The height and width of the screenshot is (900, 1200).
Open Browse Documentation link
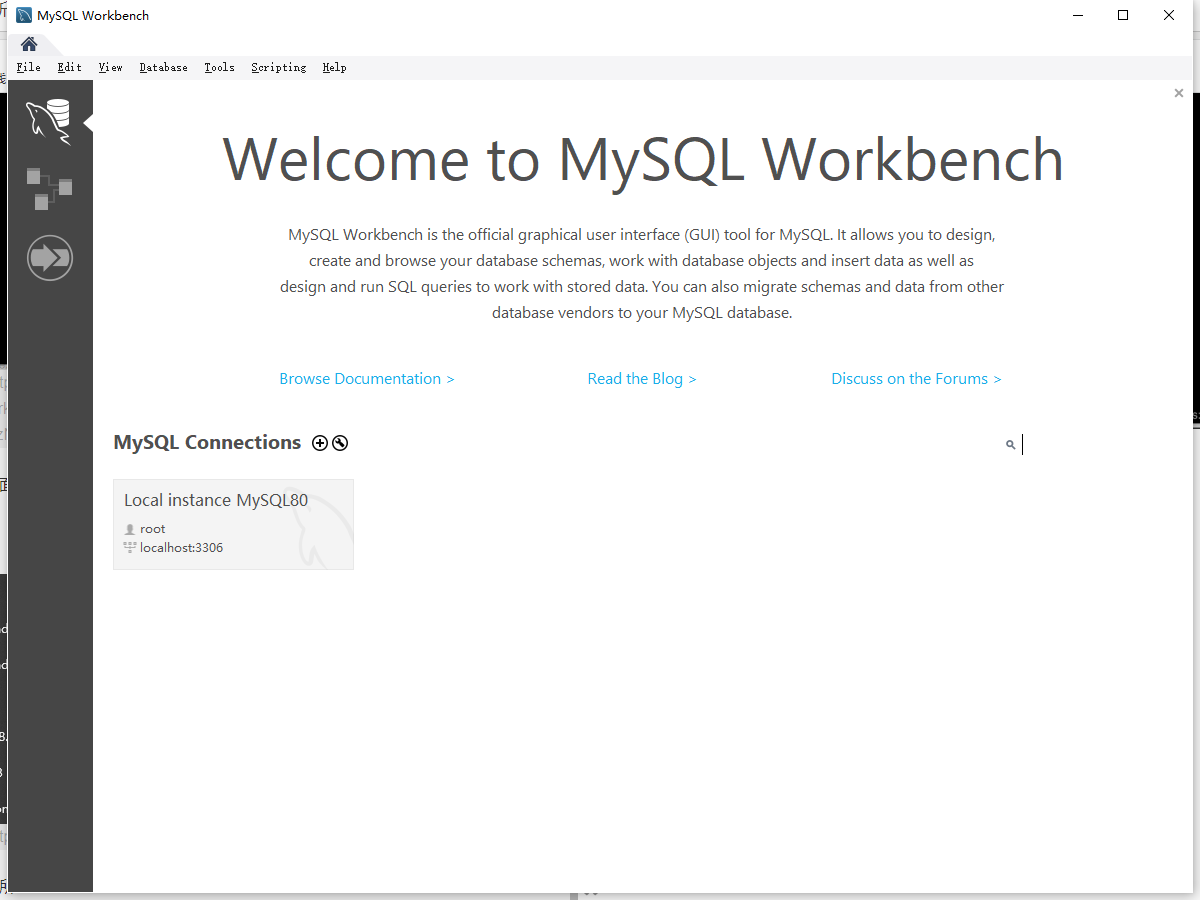click(367, 379)
